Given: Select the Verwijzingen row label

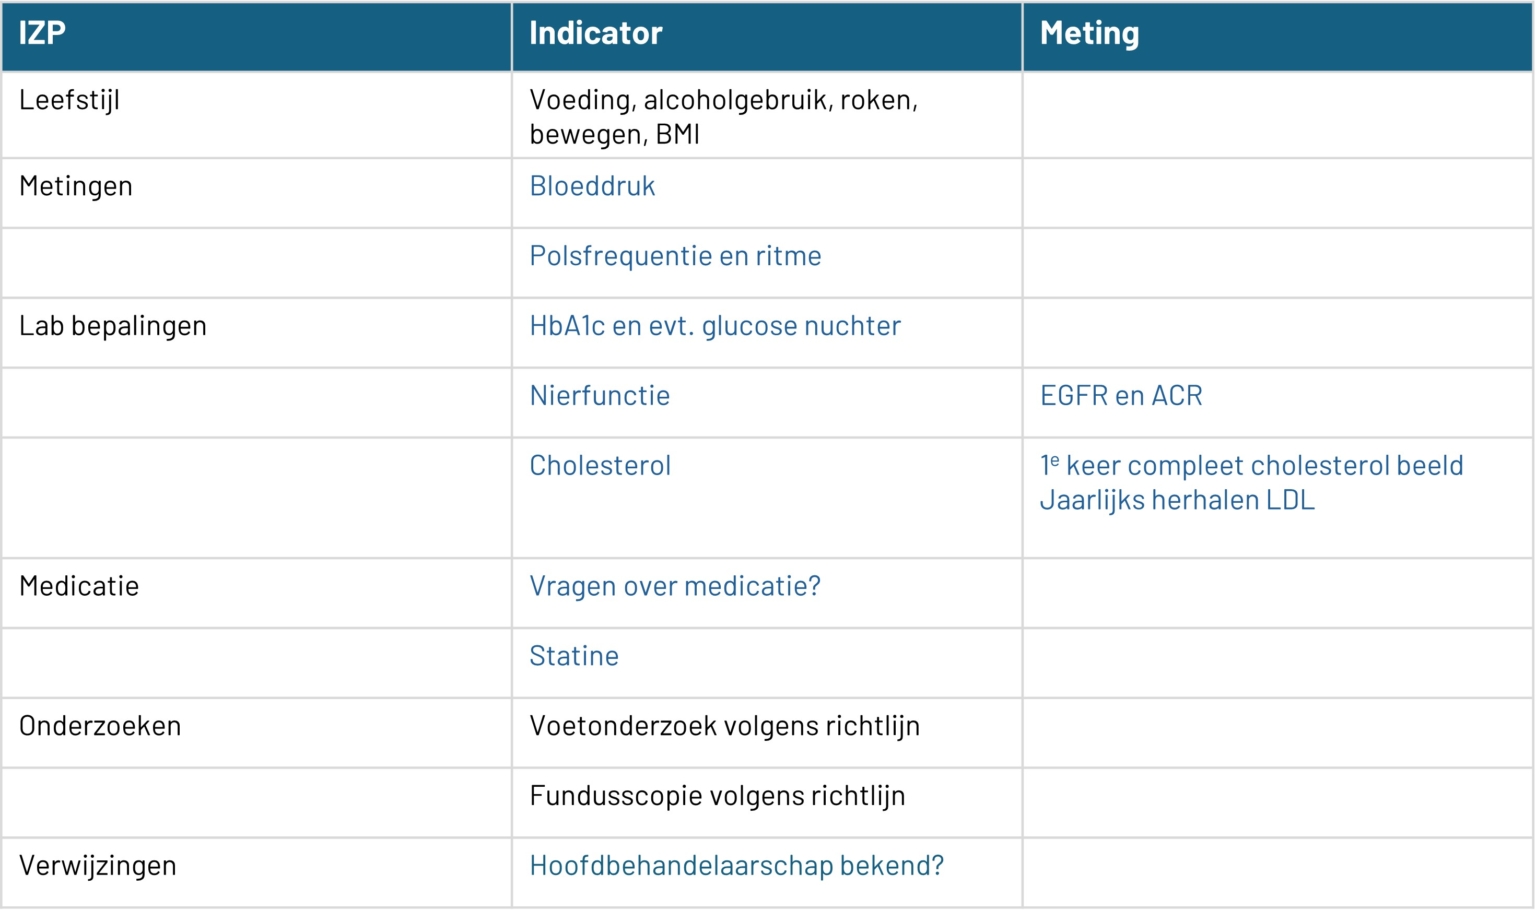Looking at the screenshot, I should click(97, 866).
